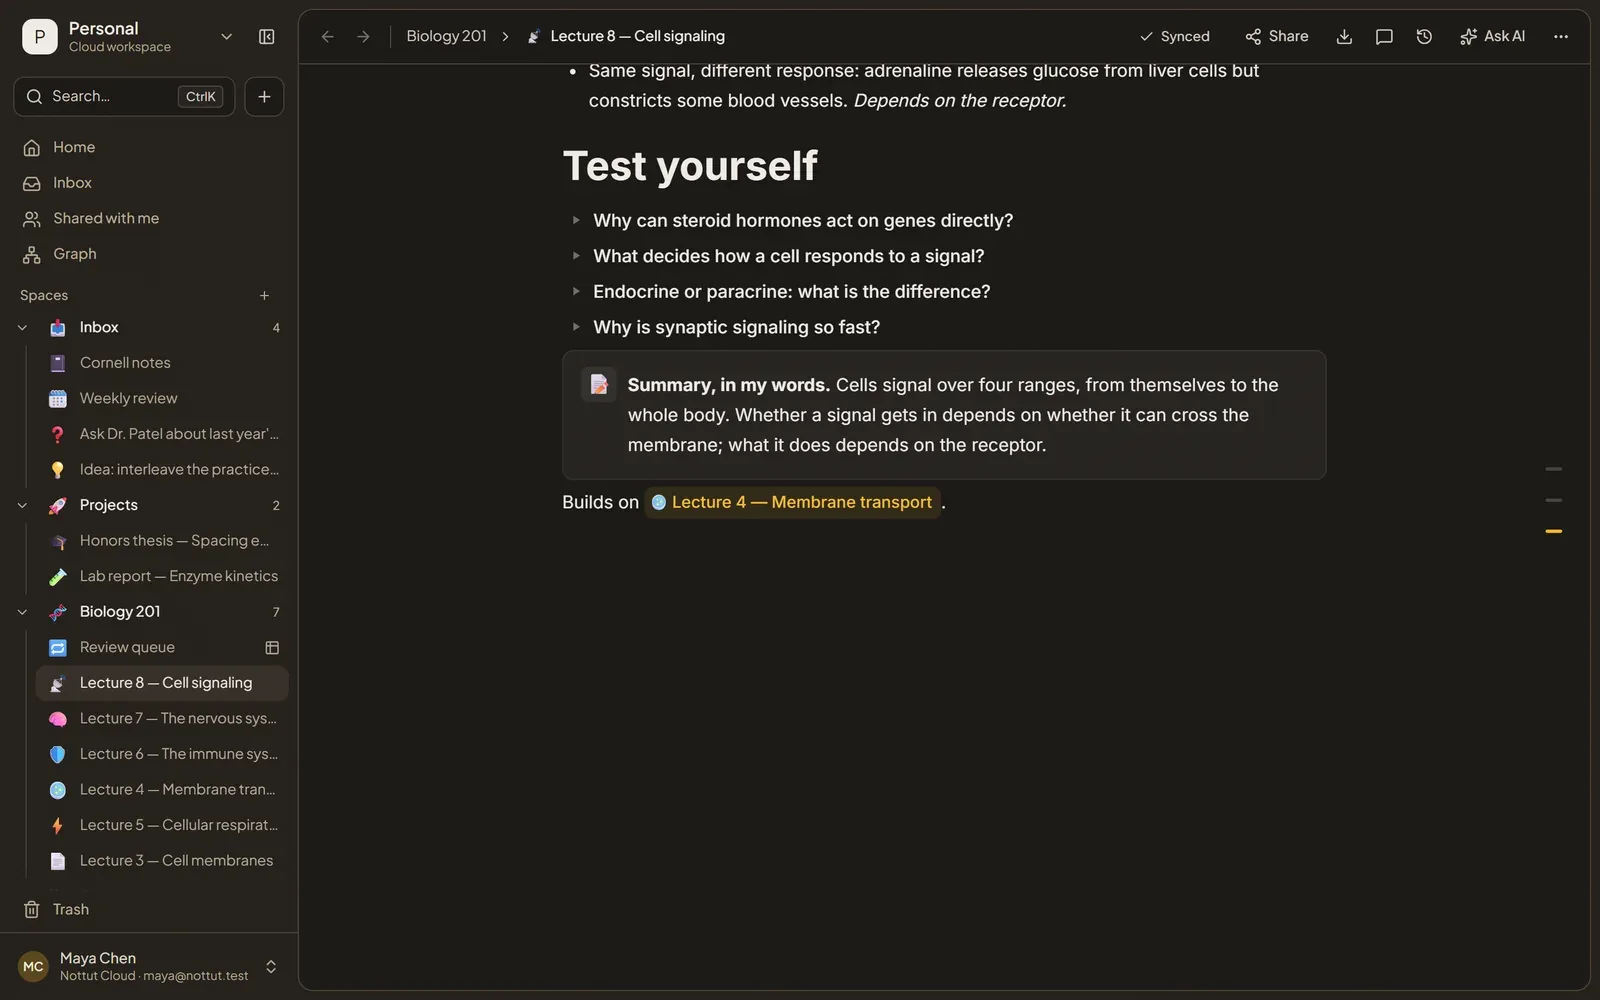This screenshot has height=1000, width=1600.
Task: Click the Share button
Action: pos(1276,37)
